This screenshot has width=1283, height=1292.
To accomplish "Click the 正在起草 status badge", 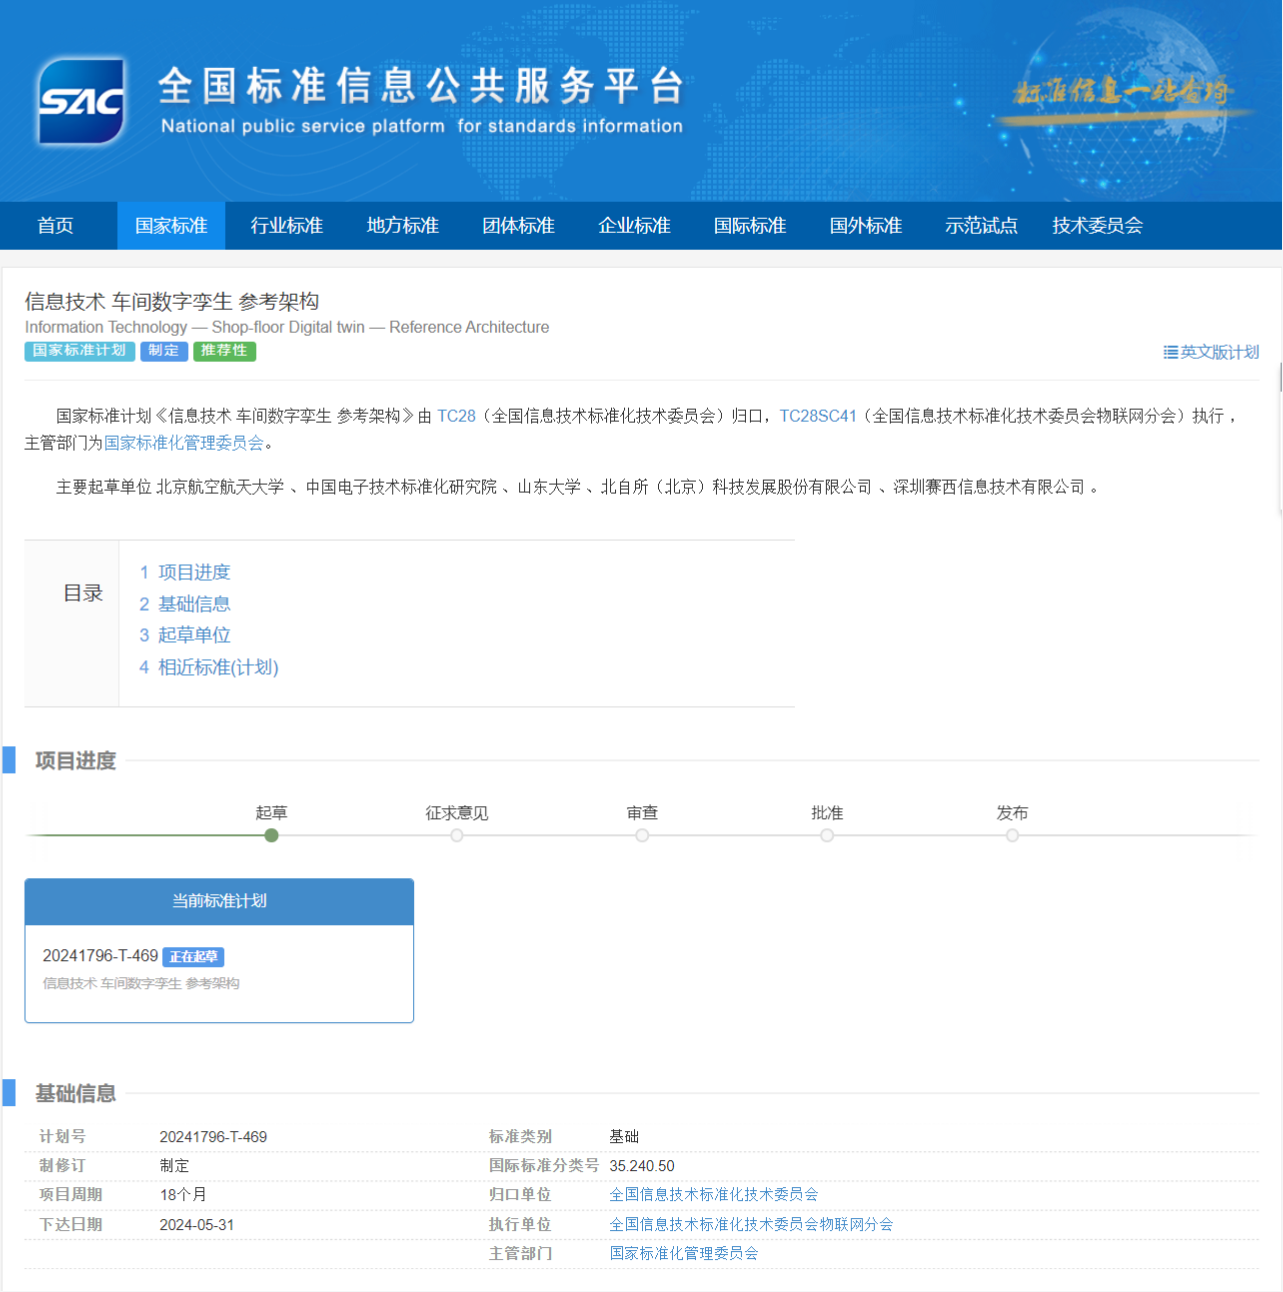I will pos(193,957).
